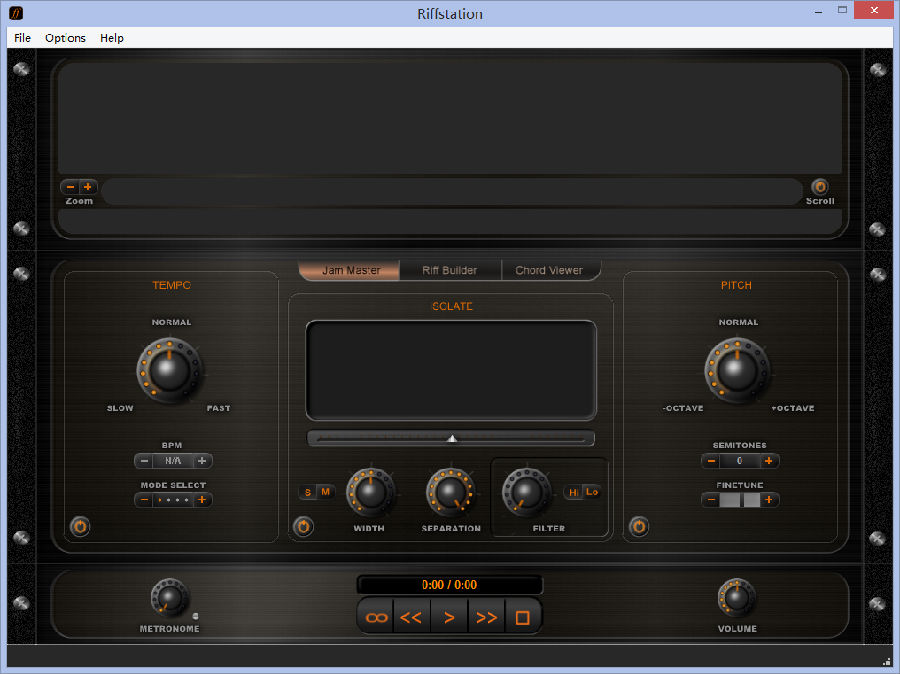The width and height of the screenshot is (900, 674).
Task: Toggle loop playback with infinity button
Action: pos(376,617)
